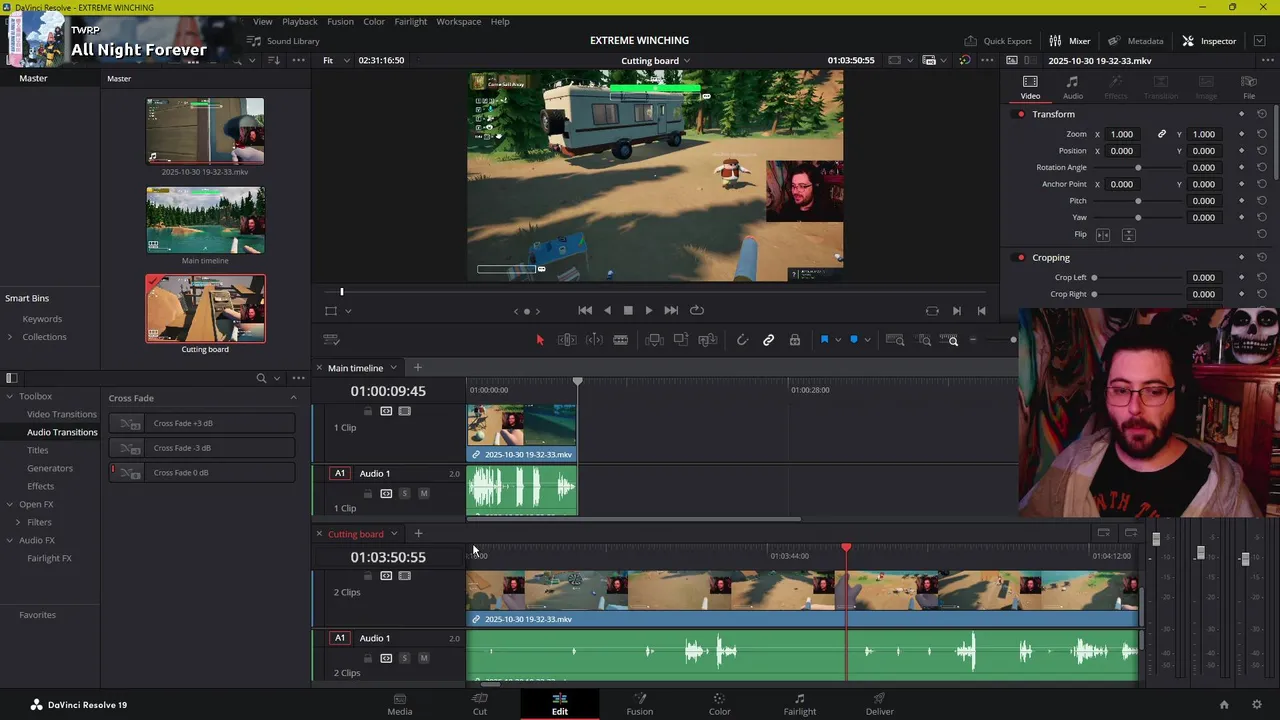Solo Audio 1 in Cutting board timeline

404,658
